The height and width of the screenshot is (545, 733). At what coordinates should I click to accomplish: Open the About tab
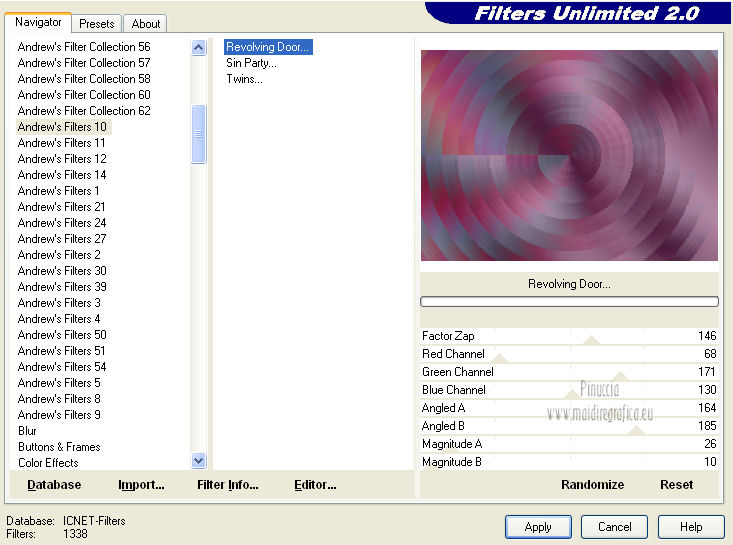pyautogui.click(x=145, y=24)
